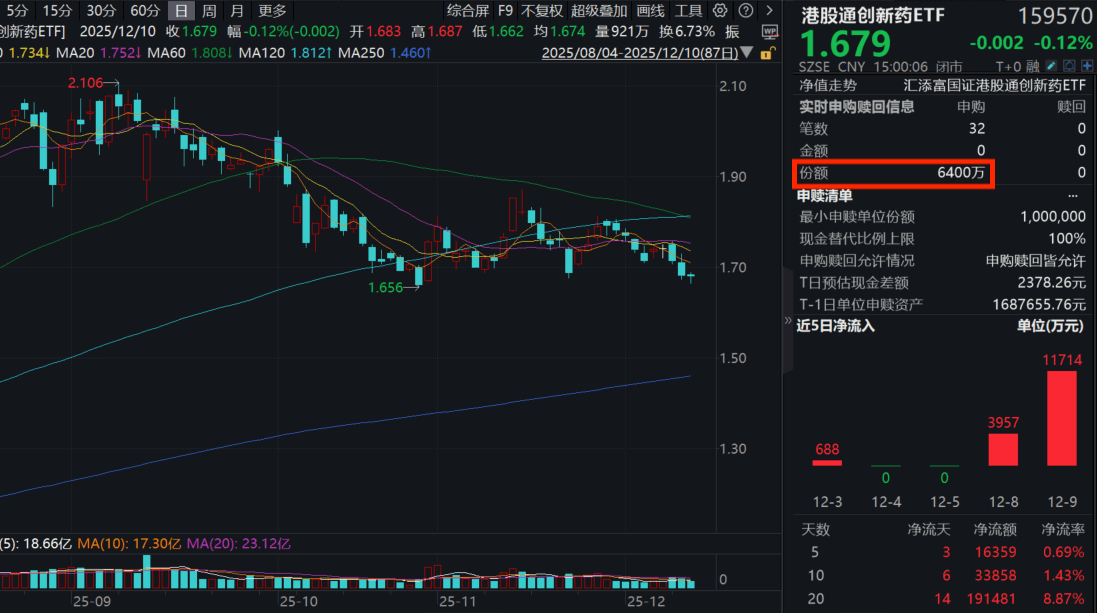Click the right arrow icon in toolbar
The height and width of the screenshot is (613, 1097).
click(769, 11)
